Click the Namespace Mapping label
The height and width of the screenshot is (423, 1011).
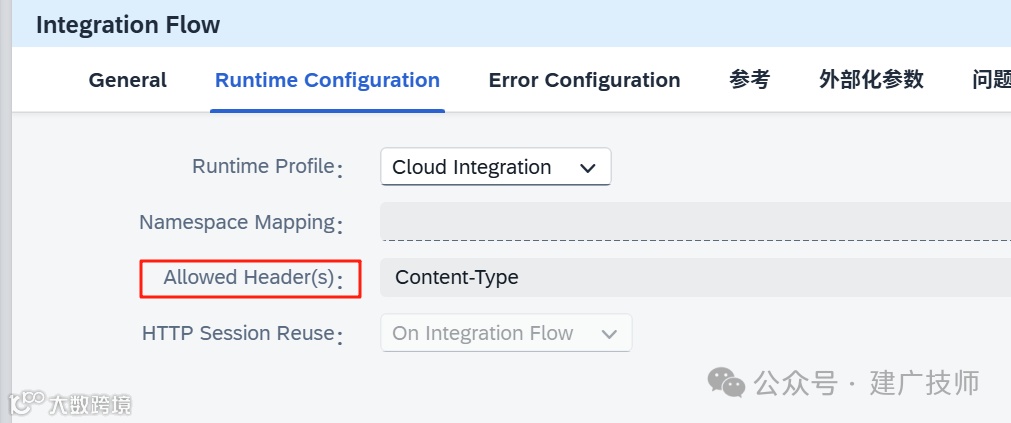[237, 222]
